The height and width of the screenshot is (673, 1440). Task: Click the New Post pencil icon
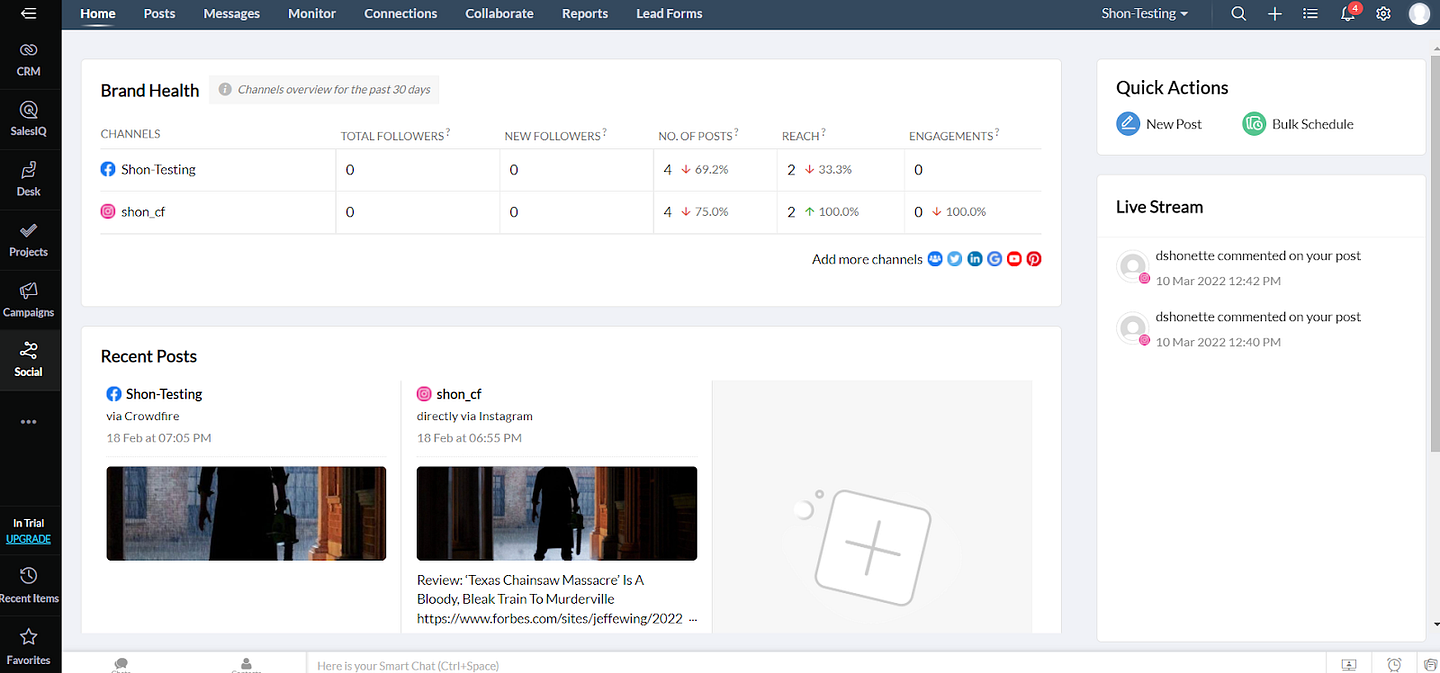point(1128,124)
